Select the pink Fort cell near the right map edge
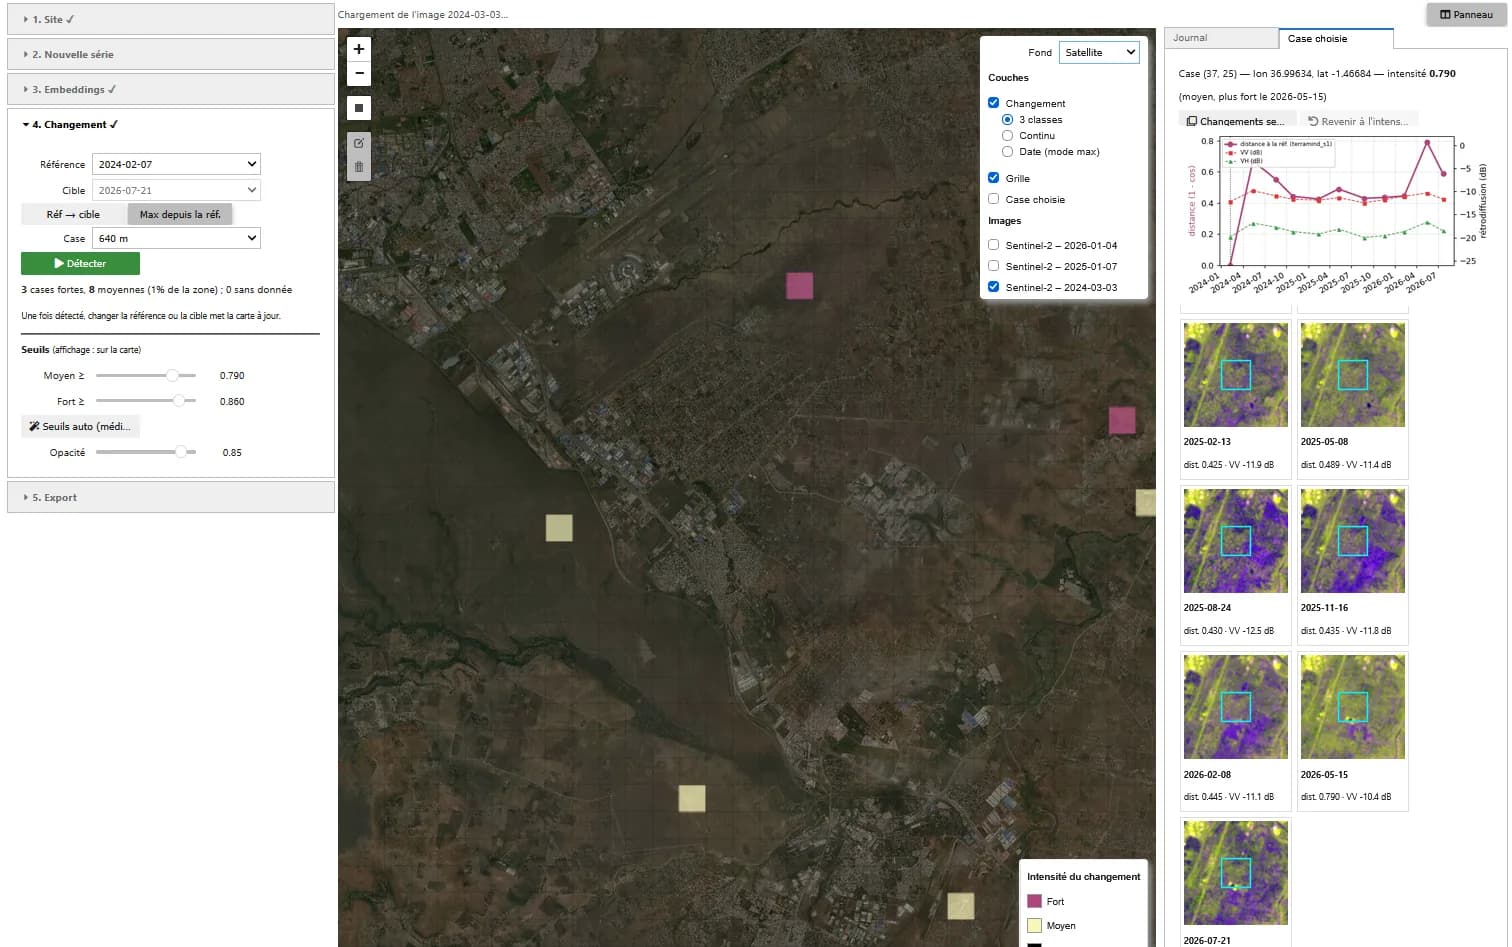Viewport: 1512px width, 947px height. pos(1122,420)
